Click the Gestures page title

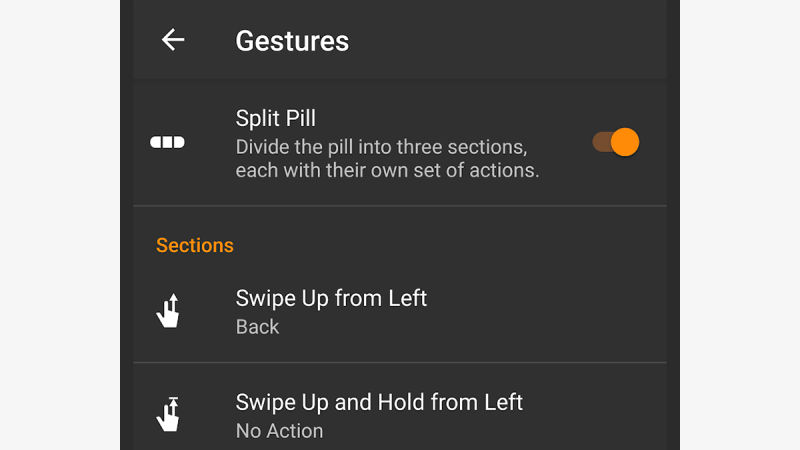pos(292,41)
